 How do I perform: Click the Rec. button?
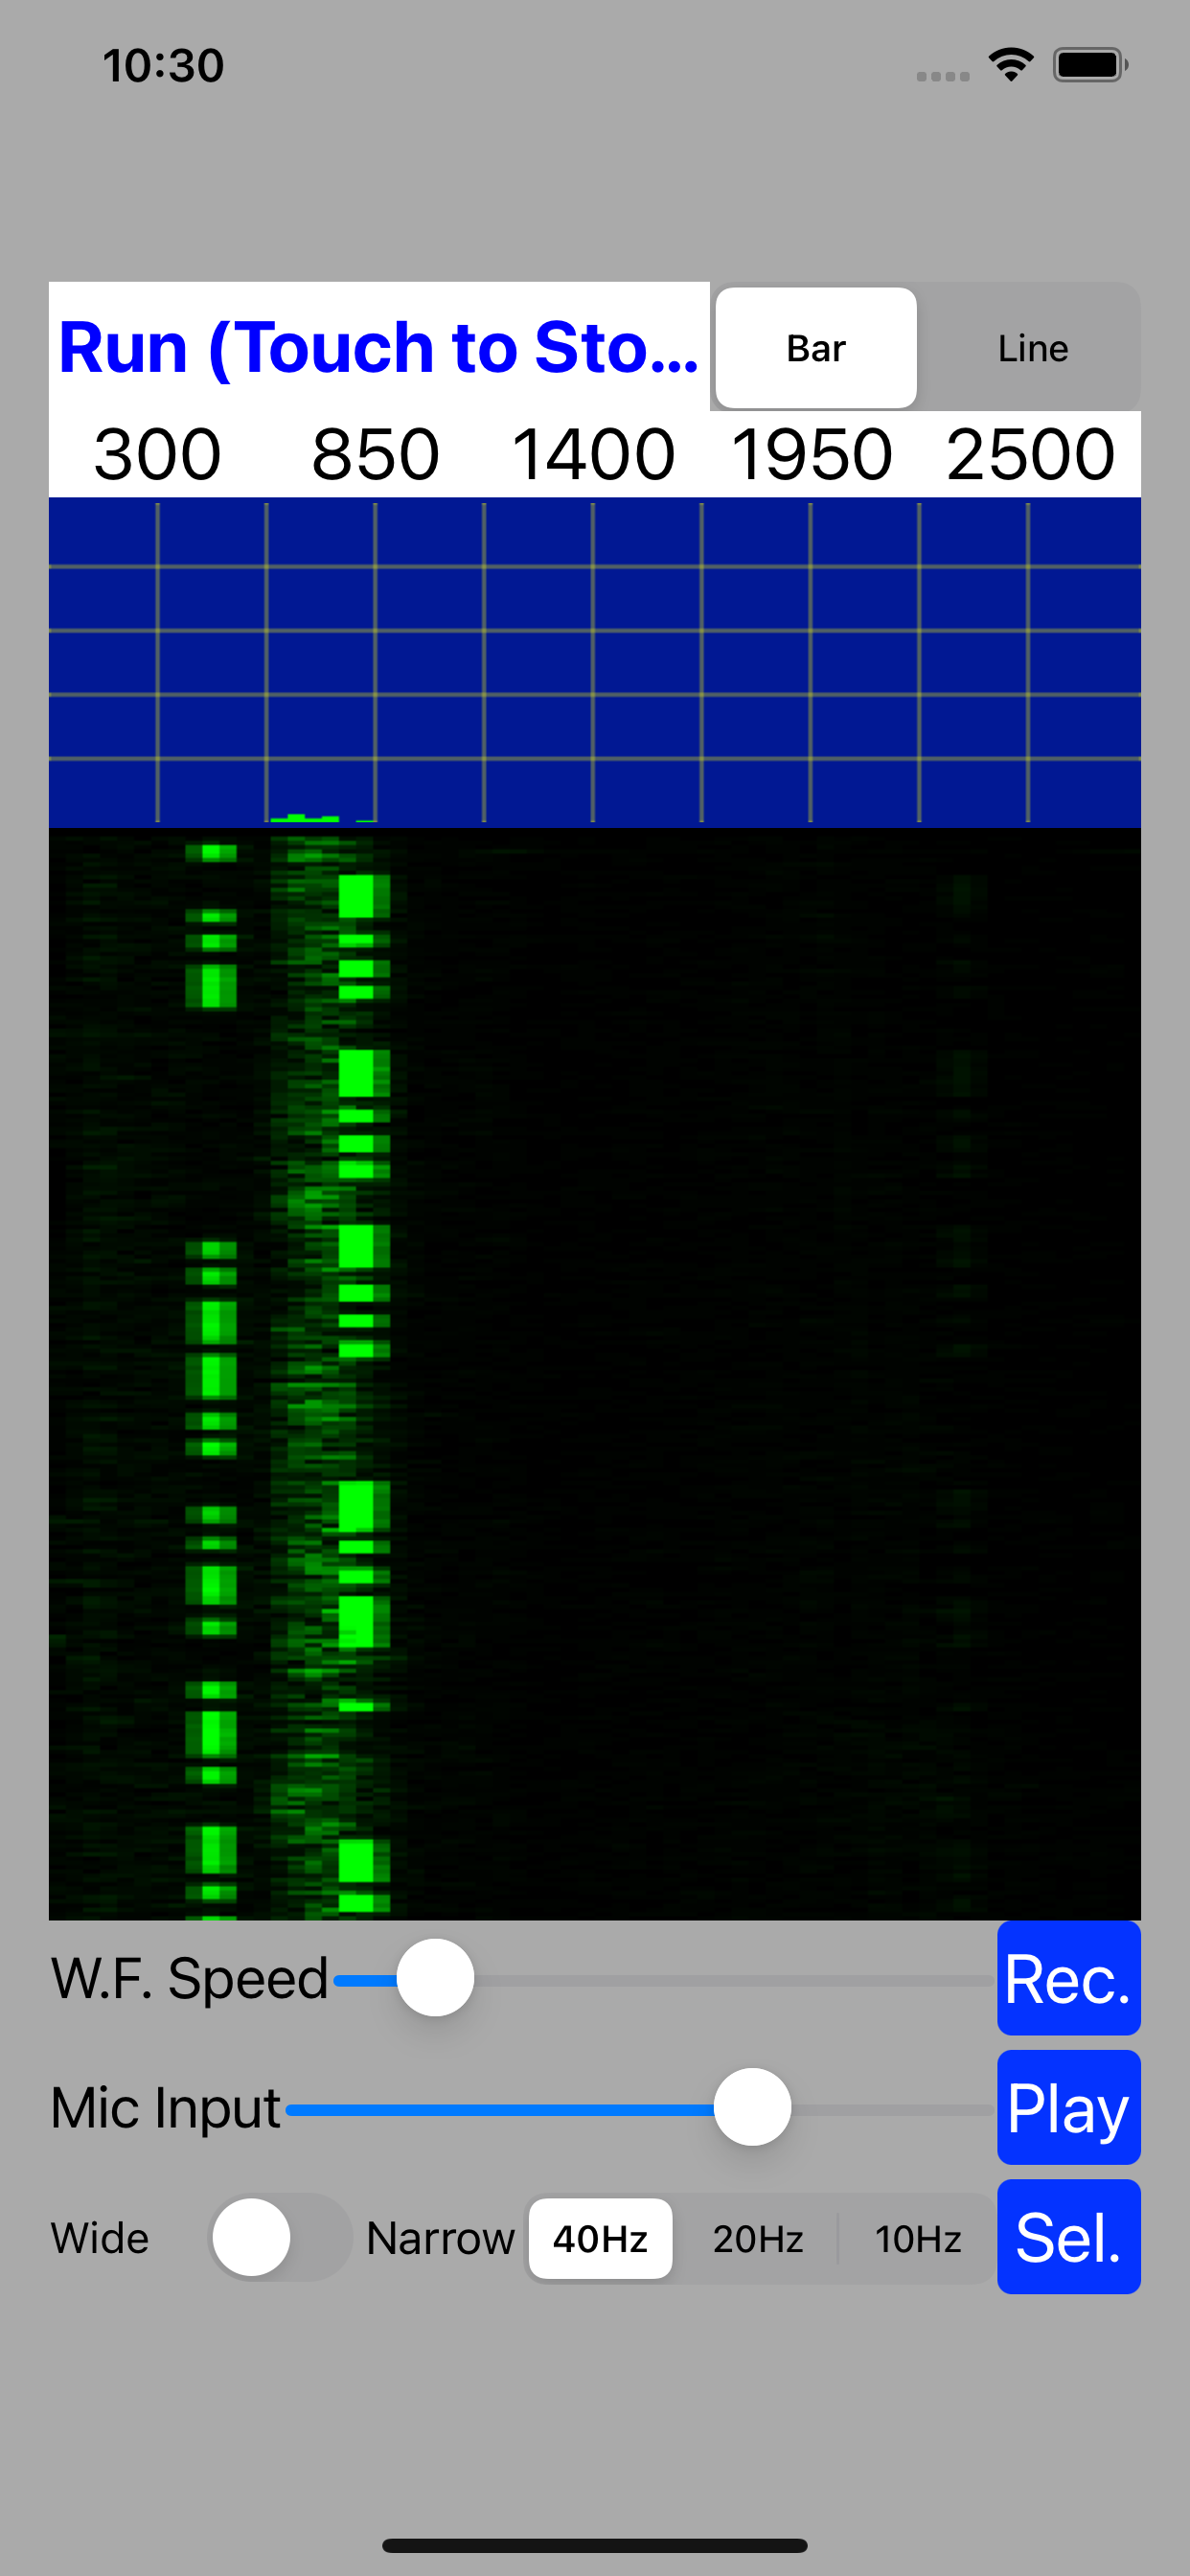[x=1068, y=1978]
